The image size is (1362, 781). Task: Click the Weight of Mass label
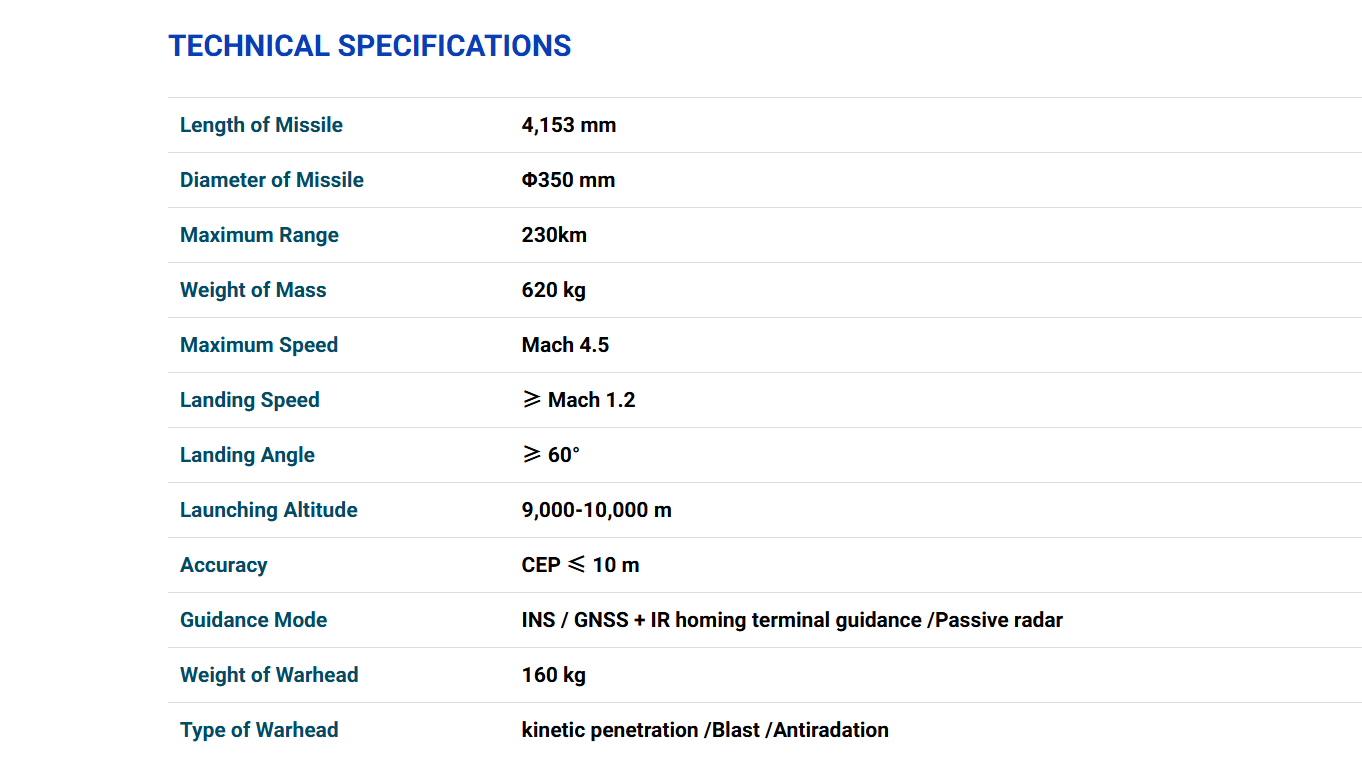(253, 290)
